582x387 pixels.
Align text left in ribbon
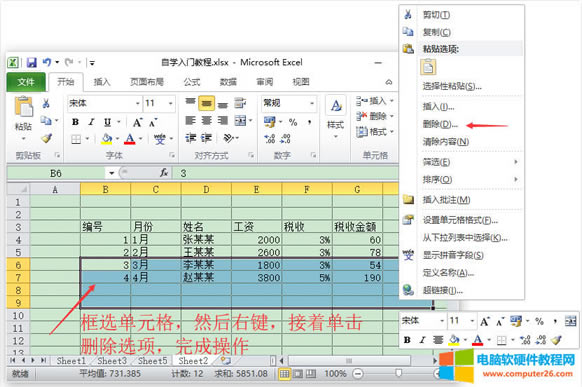(190, 120)
